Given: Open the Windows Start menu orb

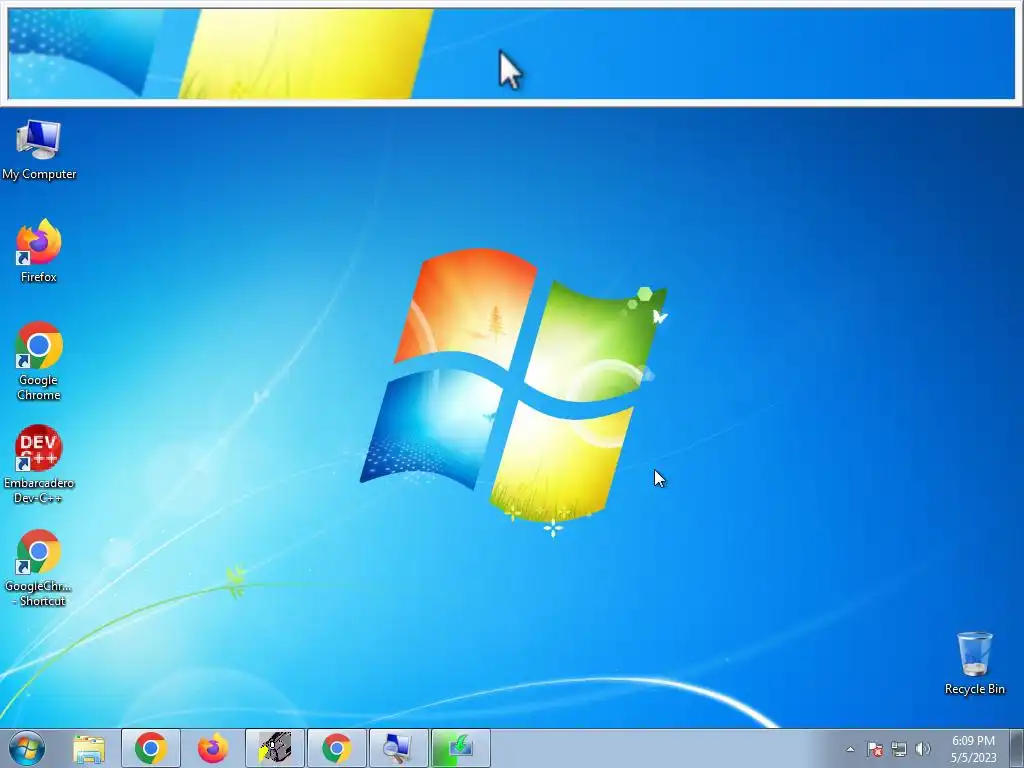Looking at the screenshot, I should (27, 748).
